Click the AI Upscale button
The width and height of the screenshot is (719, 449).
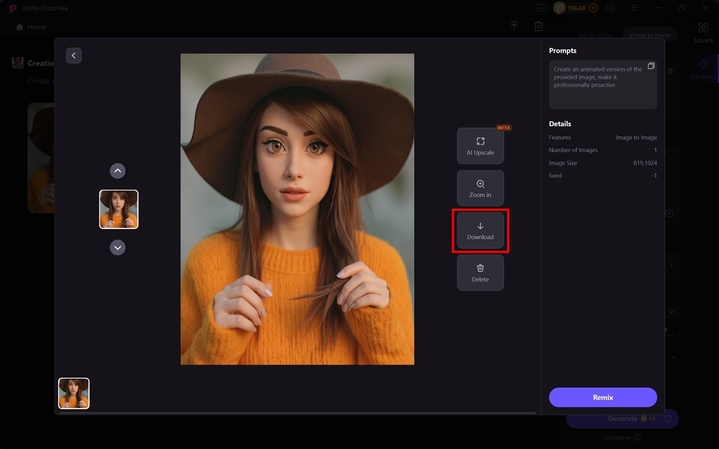click(480, 146)
